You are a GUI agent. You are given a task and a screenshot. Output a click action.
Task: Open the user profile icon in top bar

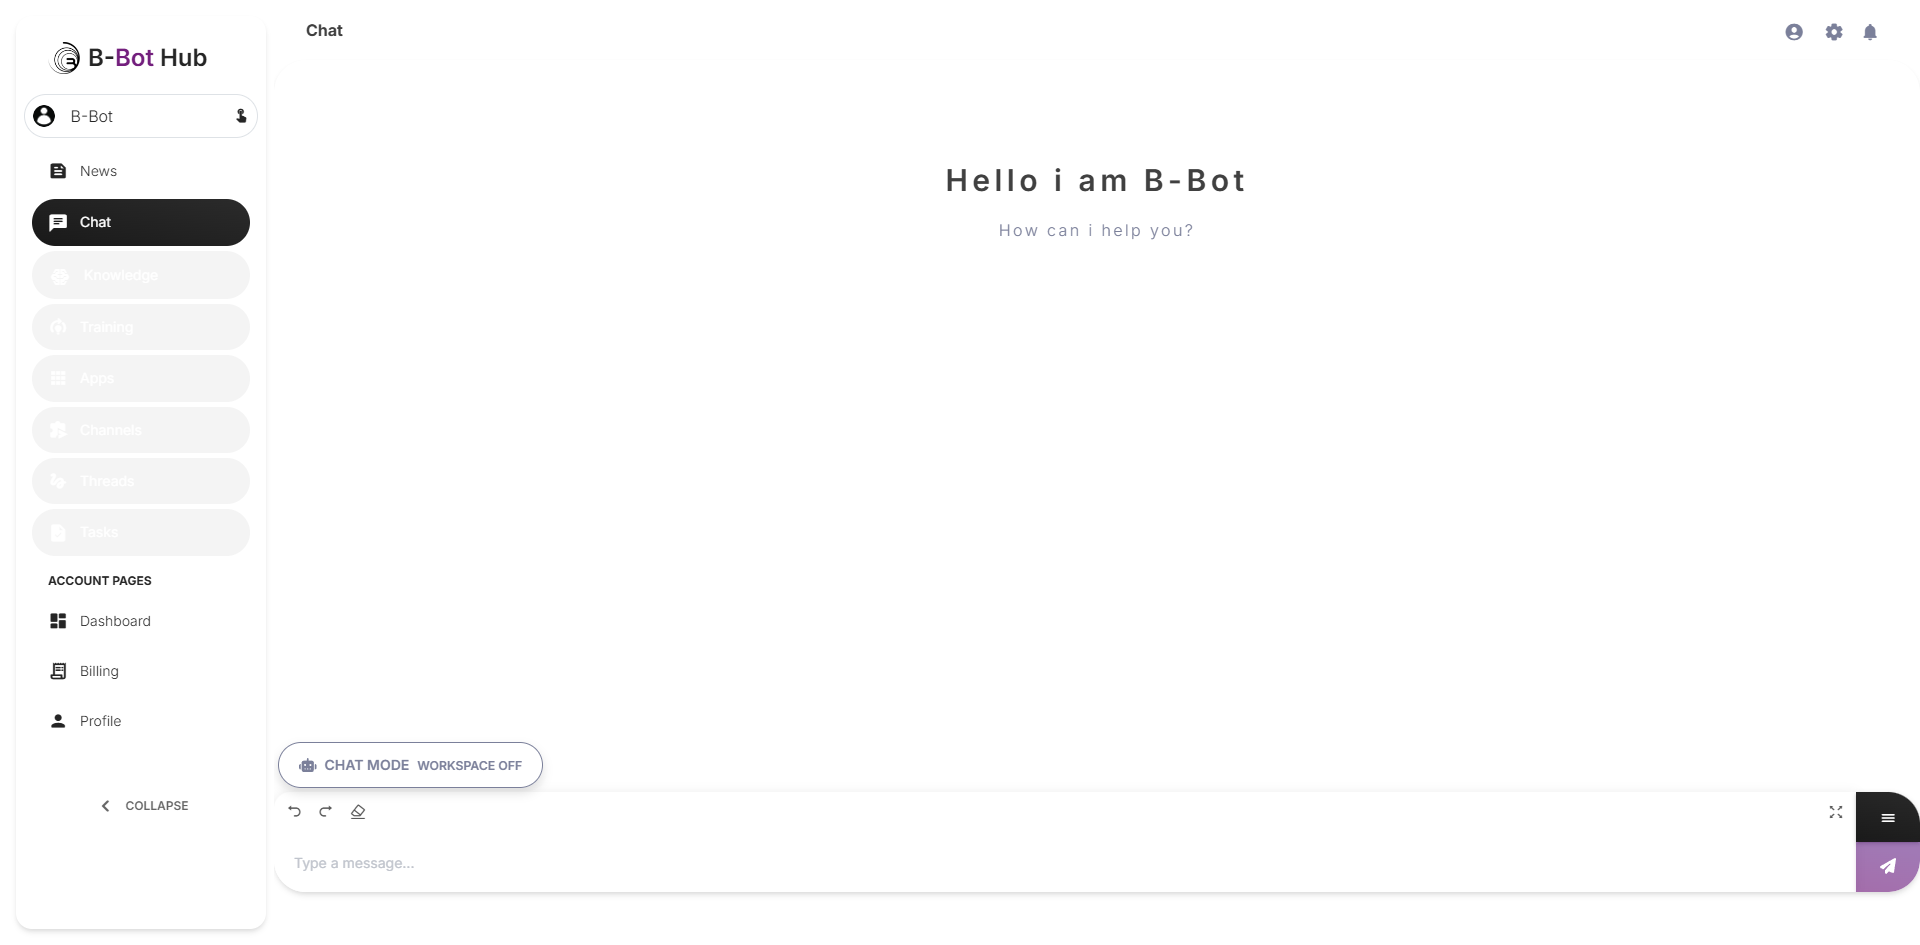[1793, 31]
